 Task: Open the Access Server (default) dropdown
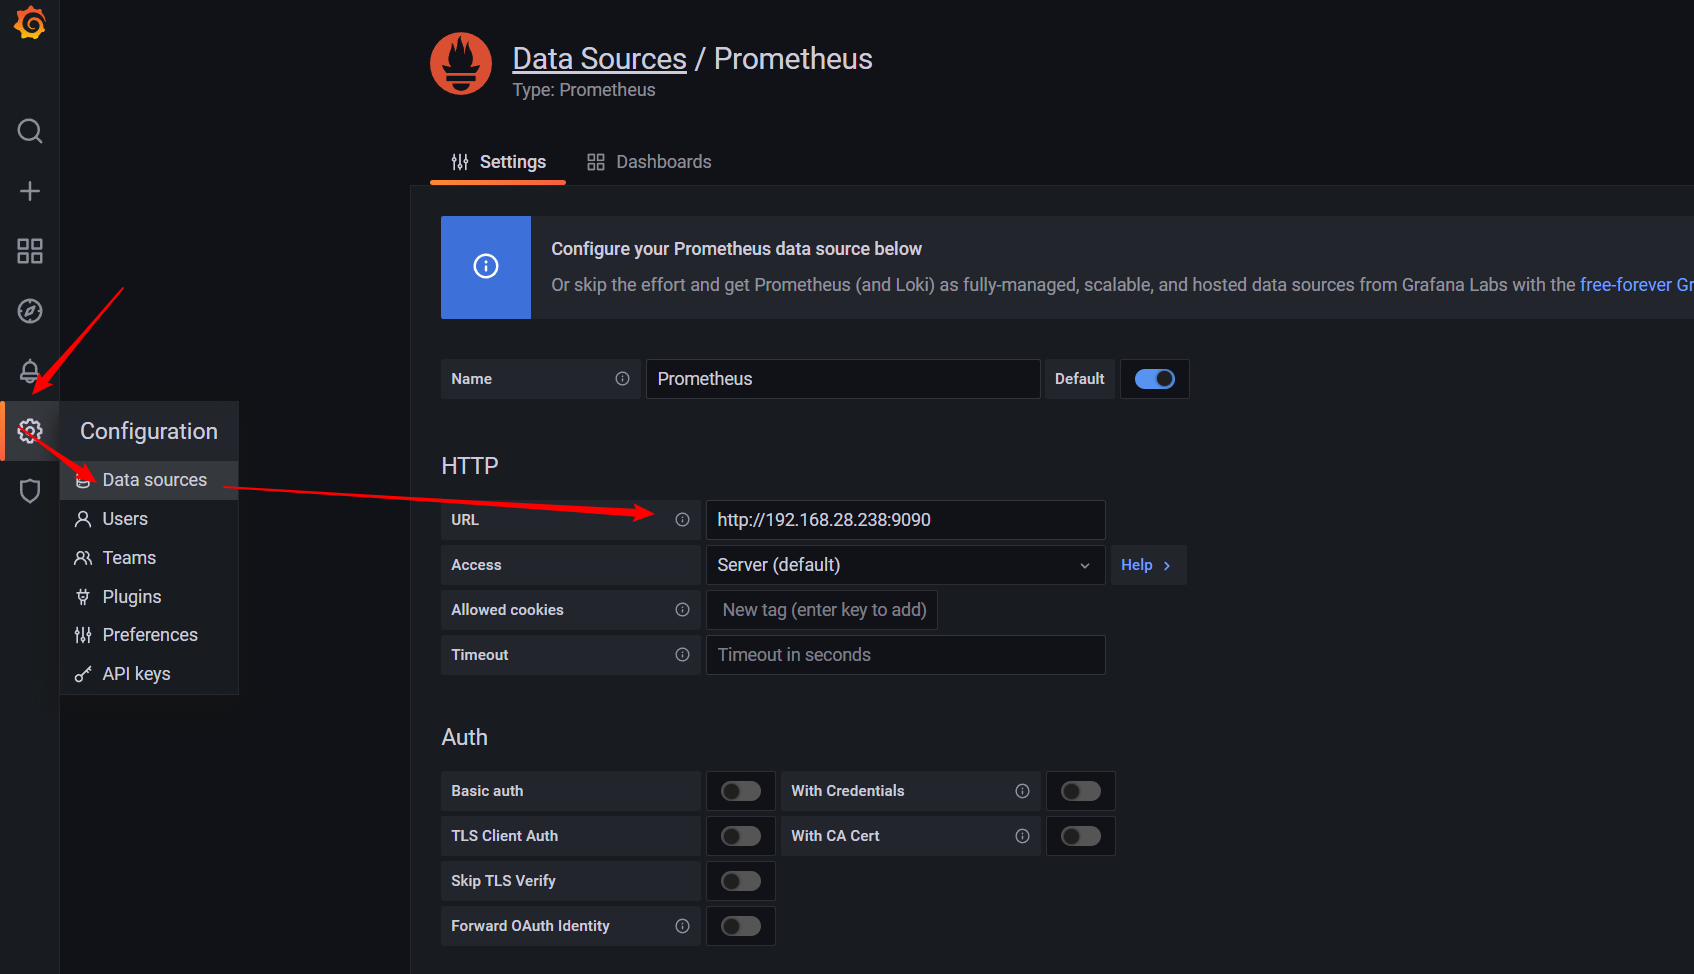point(904,565)
